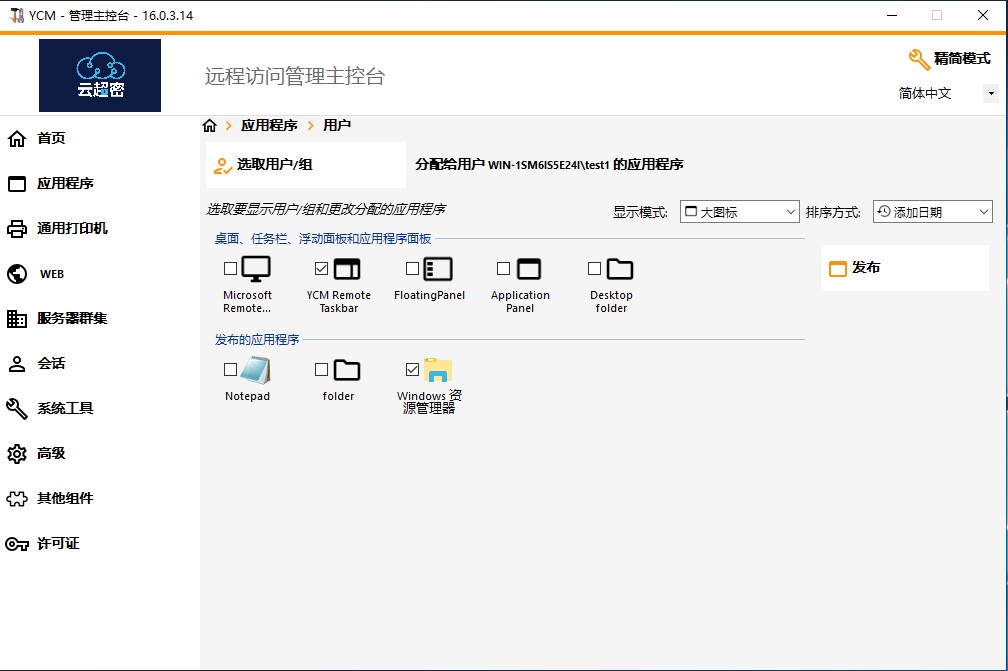Click the Notepad label
Image resolution: width=1008 pixels, height=671 pixels.
pos(248,396)
